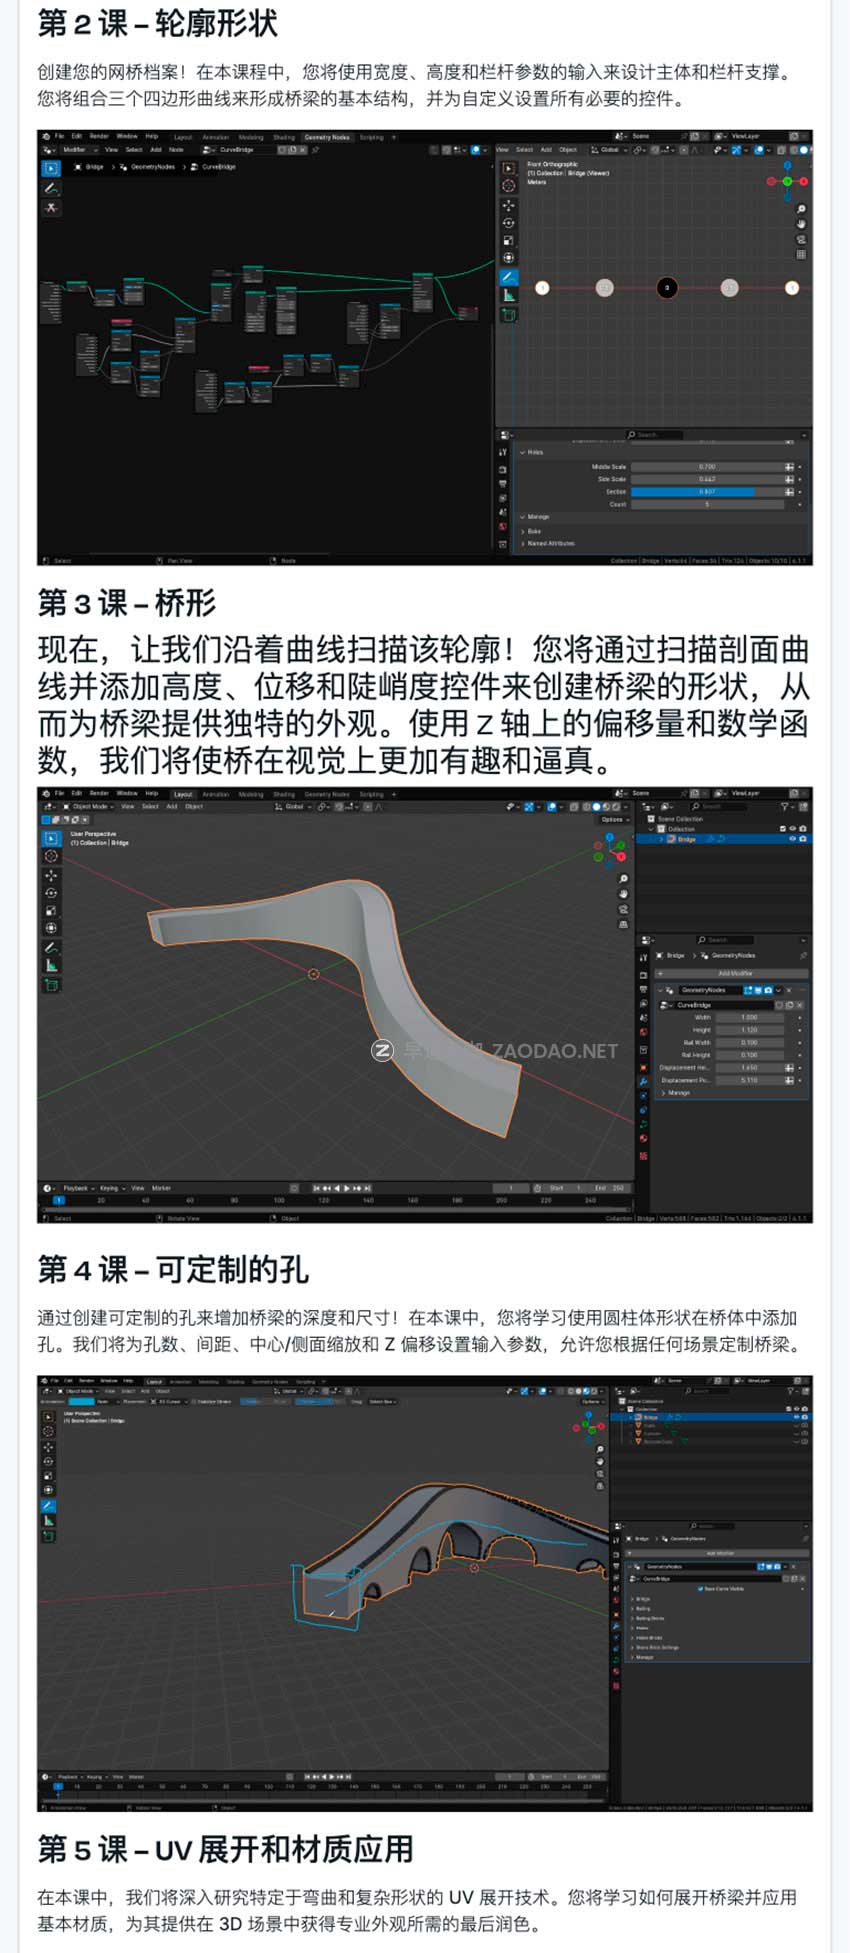Click the Add Cube tool in Lesson 2 viewport

point(508,314)
